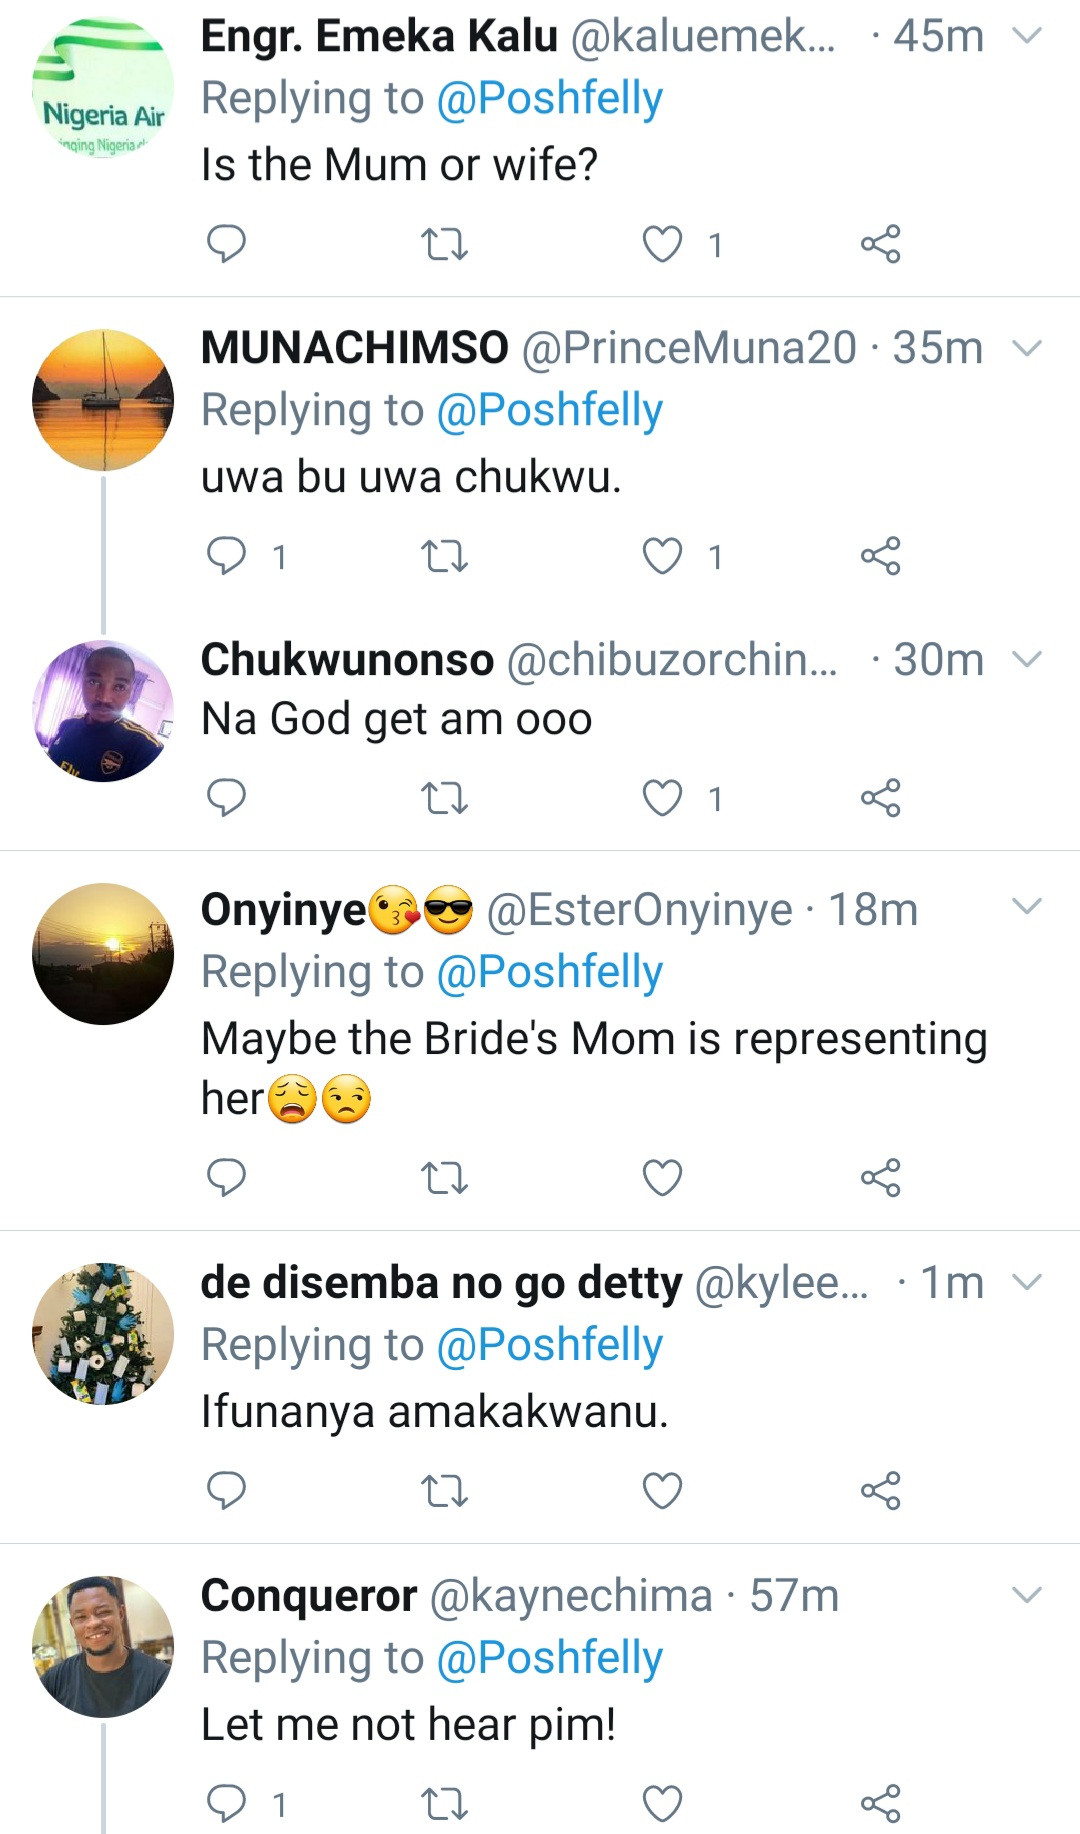Image resolution: width=1080 pixels, height=1834 pixels.
Task: Expand tweet menu for MUNACHIMSO
Action: [1027, 348]
